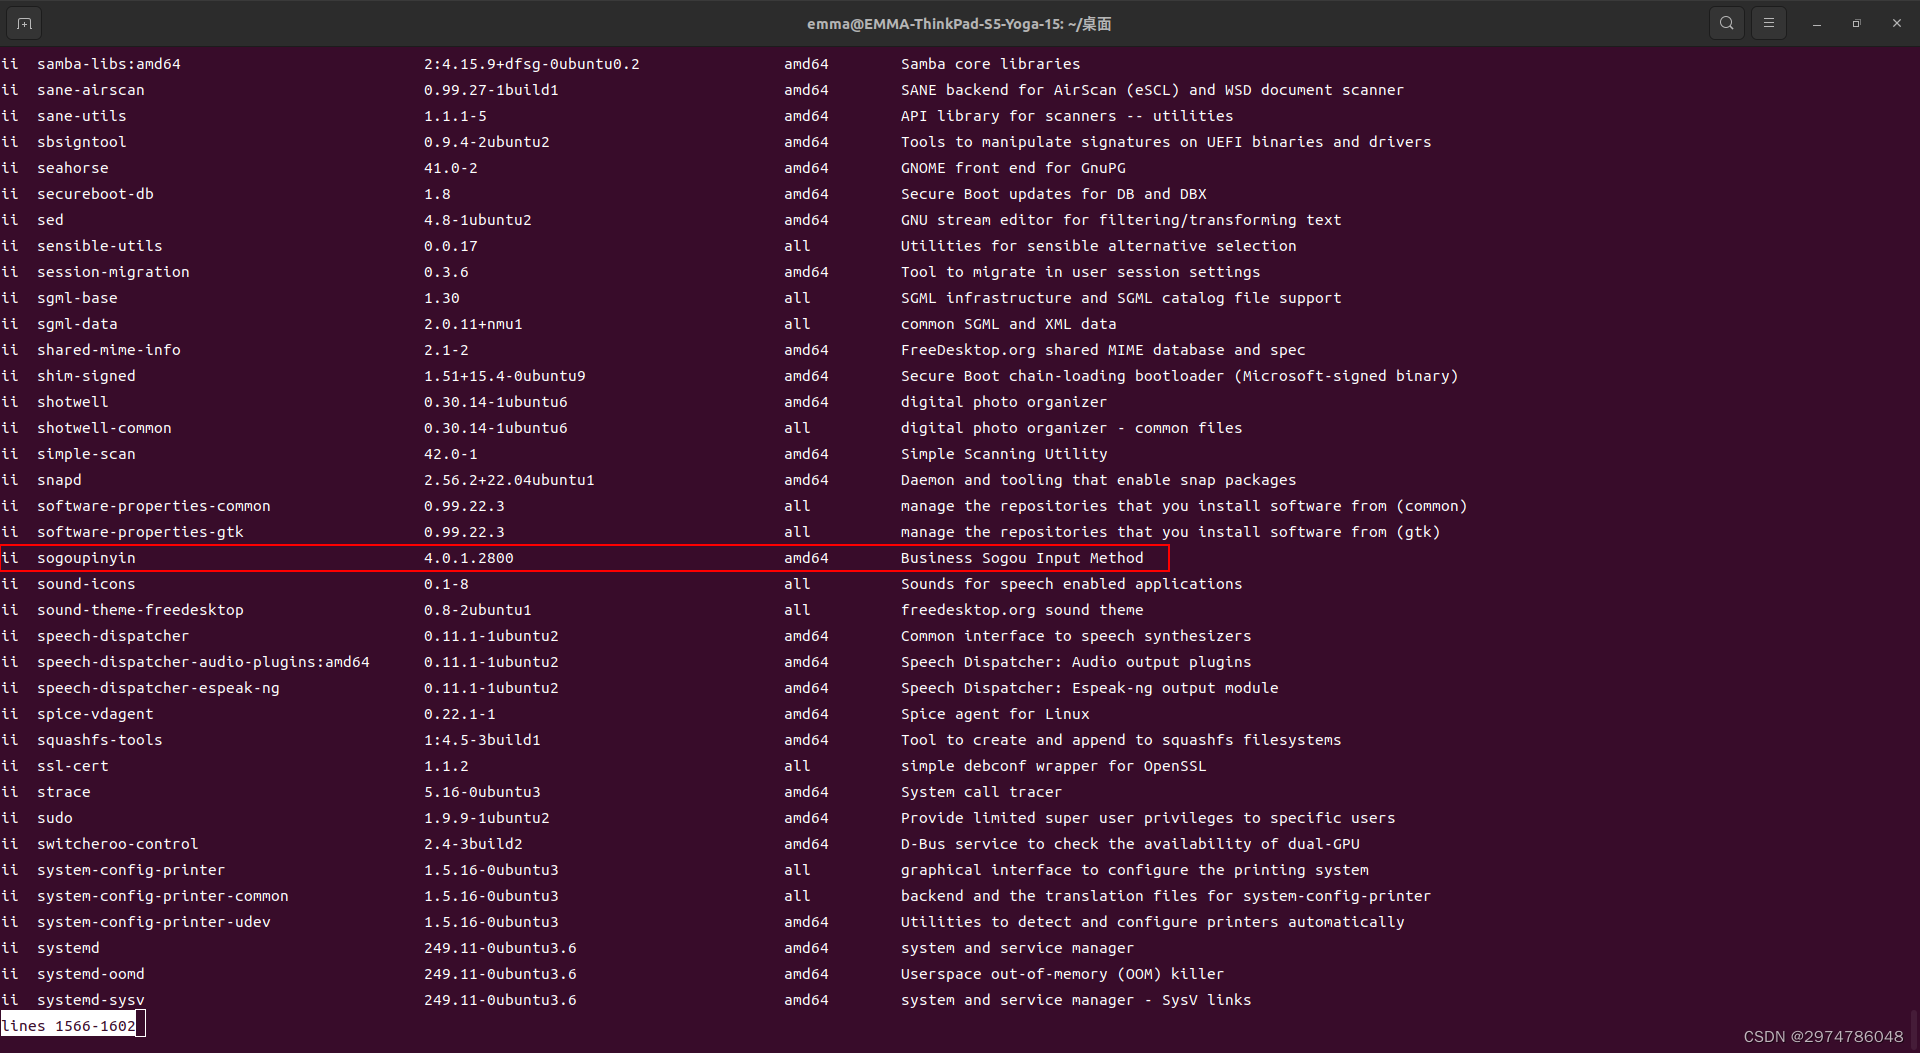Click the sgml-base package name

pyautogui.click(x=77, y=298)
